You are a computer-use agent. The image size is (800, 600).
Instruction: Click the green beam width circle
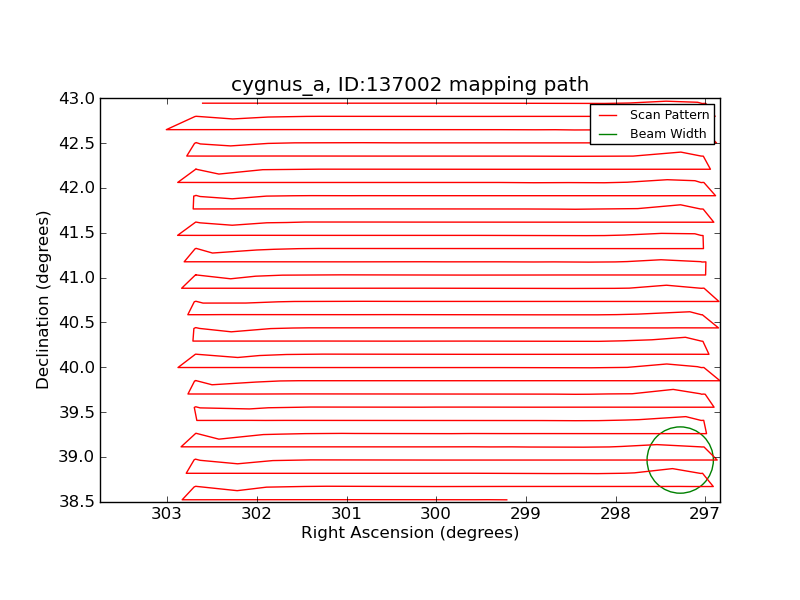point(680,460)
